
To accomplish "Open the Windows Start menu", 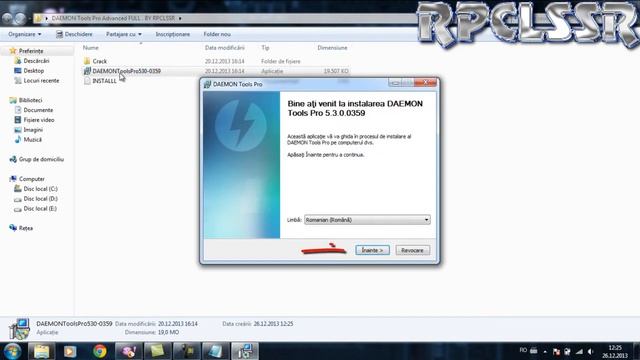I will (x=12, y=351).
